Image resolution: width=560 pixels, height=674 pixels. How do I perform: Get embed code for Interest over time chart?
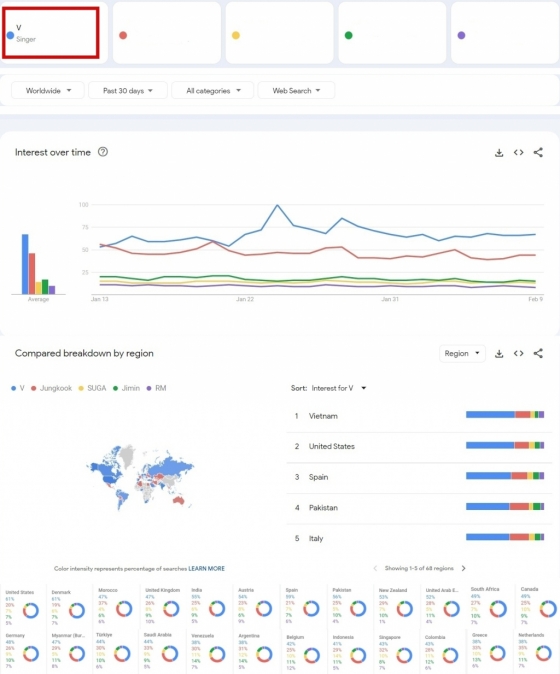click(518, 153)
